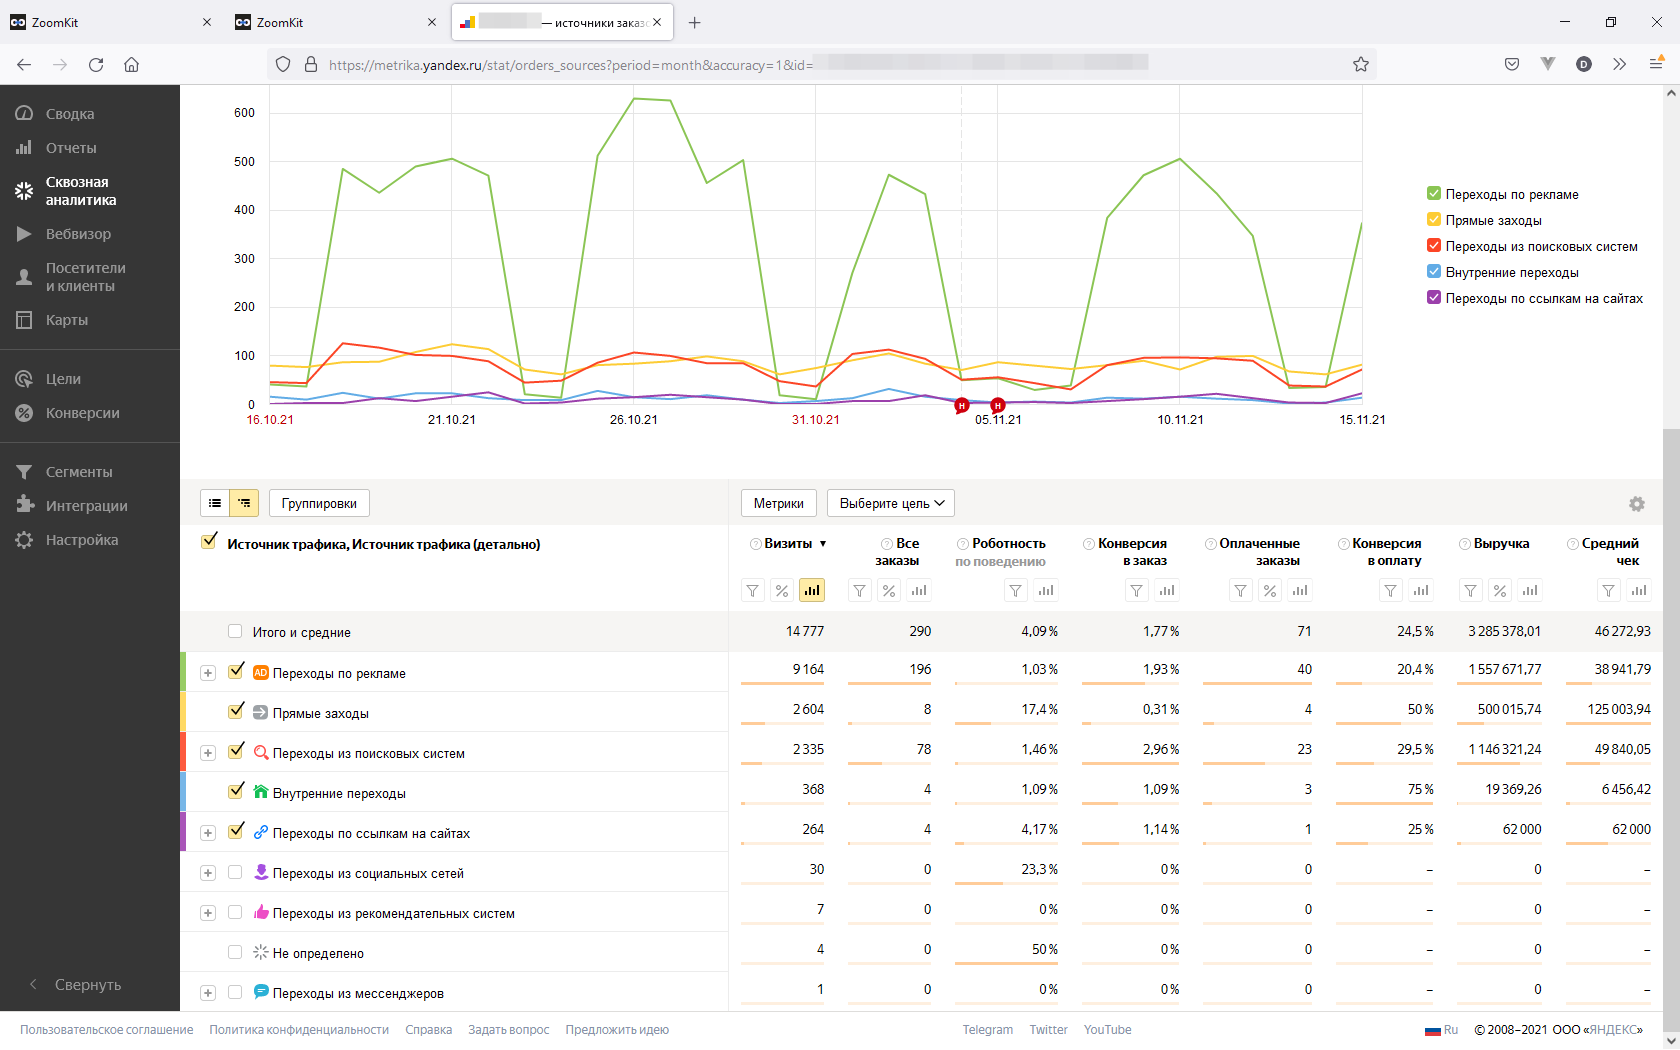The image size is (1680, 1050).
Task: Click the bar chart icon under Визиты
Action: click(x=812, y=591)
